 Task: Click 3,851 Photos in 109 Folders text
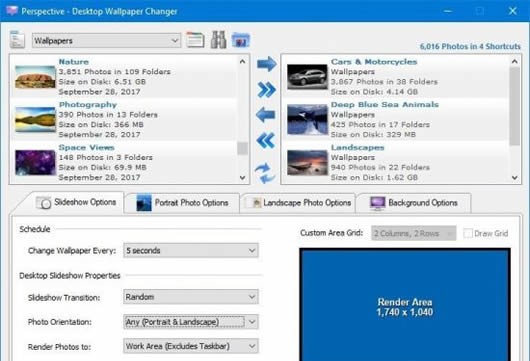pos(115,72)
